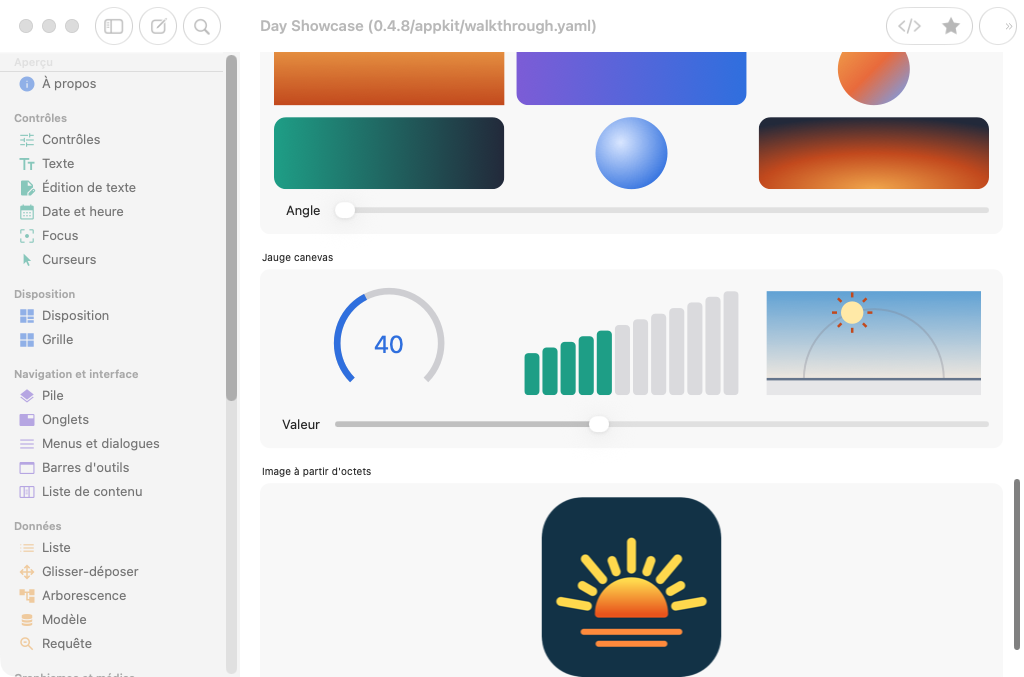1024x677 pixels.
Task: Open the Onglets page
Action: tap(65, 420)
